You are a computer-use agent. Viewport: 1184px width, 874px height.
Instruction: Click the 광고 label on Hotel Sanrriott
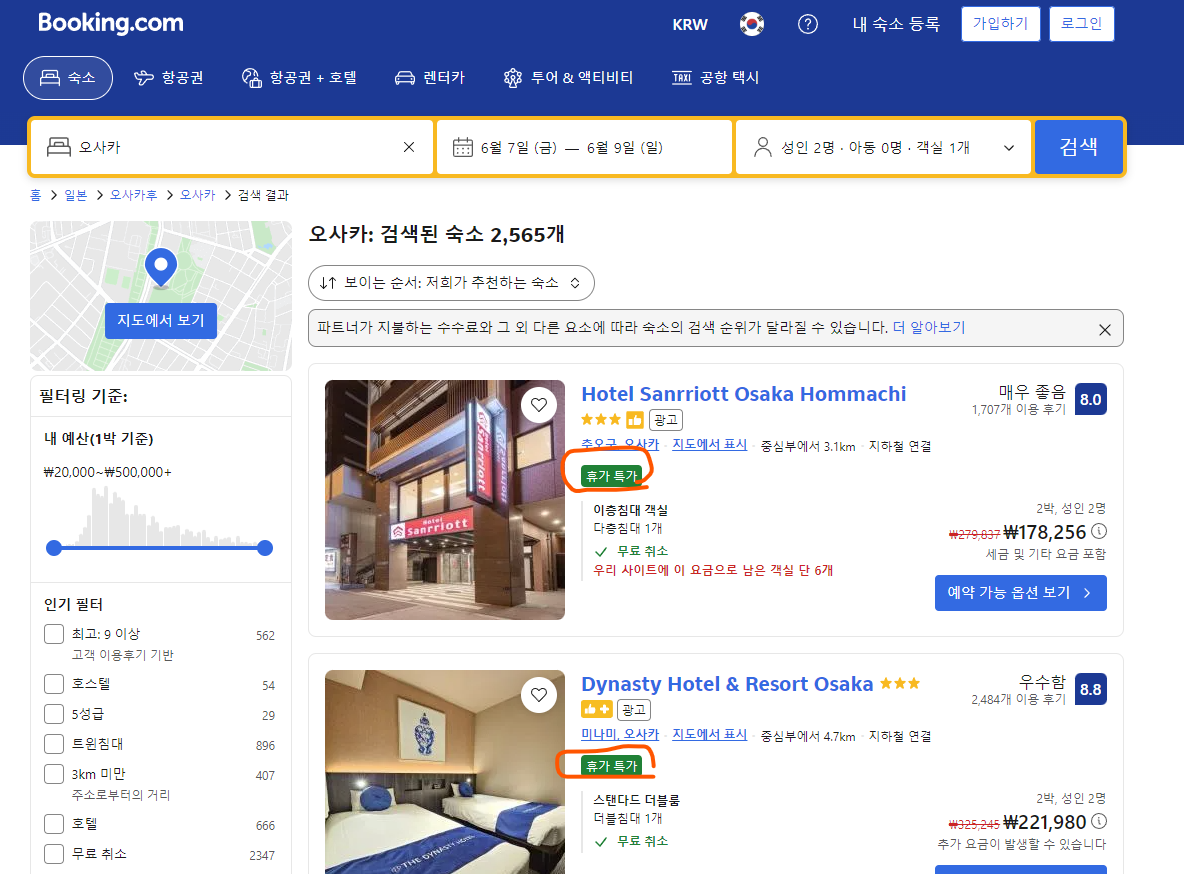(666, 420)
